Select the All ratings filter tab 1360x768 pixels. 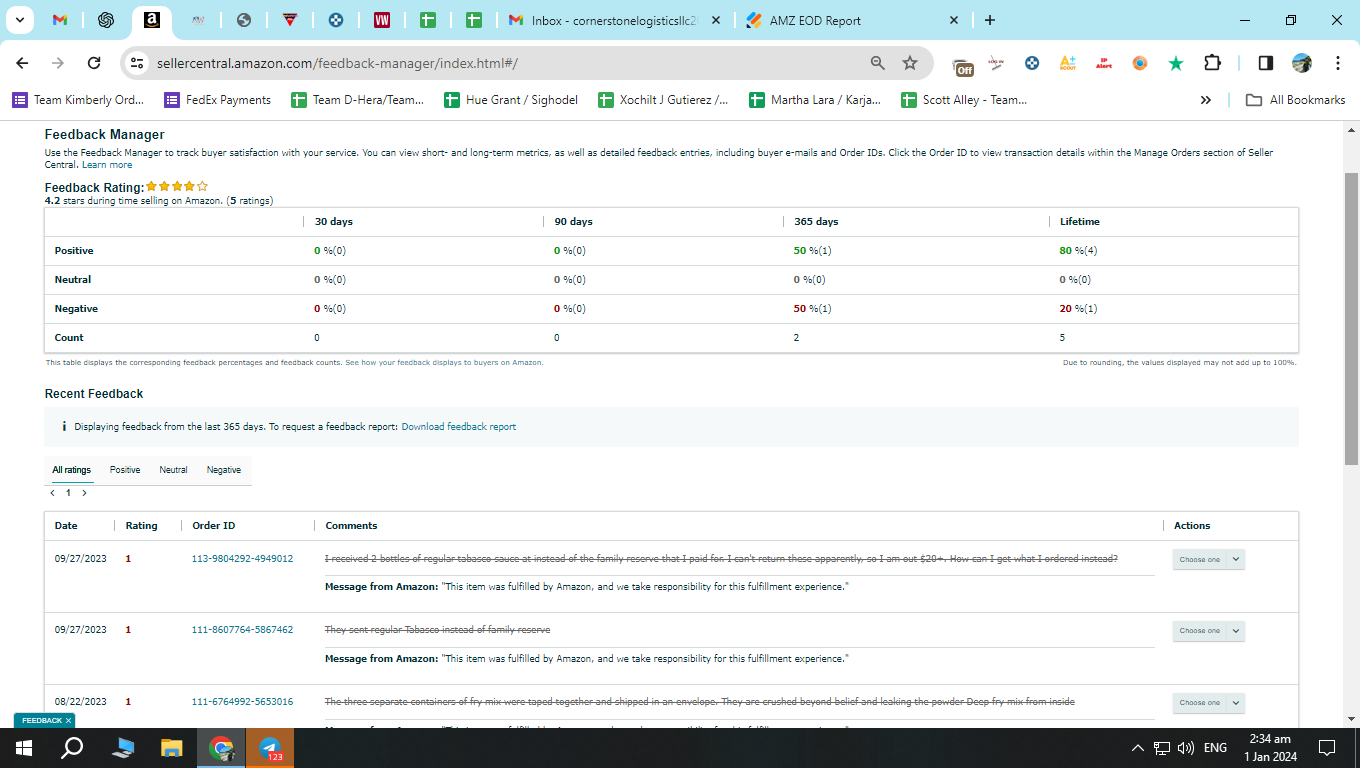[72, 470]
